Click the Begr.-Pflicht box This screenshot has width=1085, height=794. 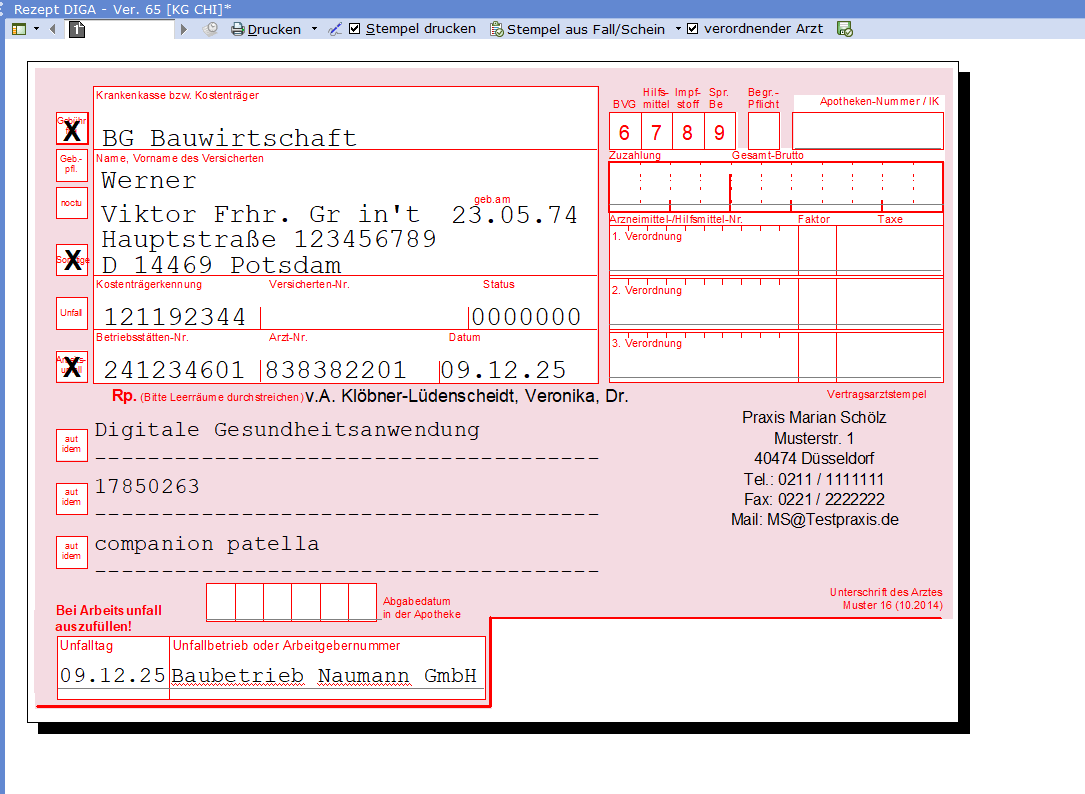[x=764, y=131]
